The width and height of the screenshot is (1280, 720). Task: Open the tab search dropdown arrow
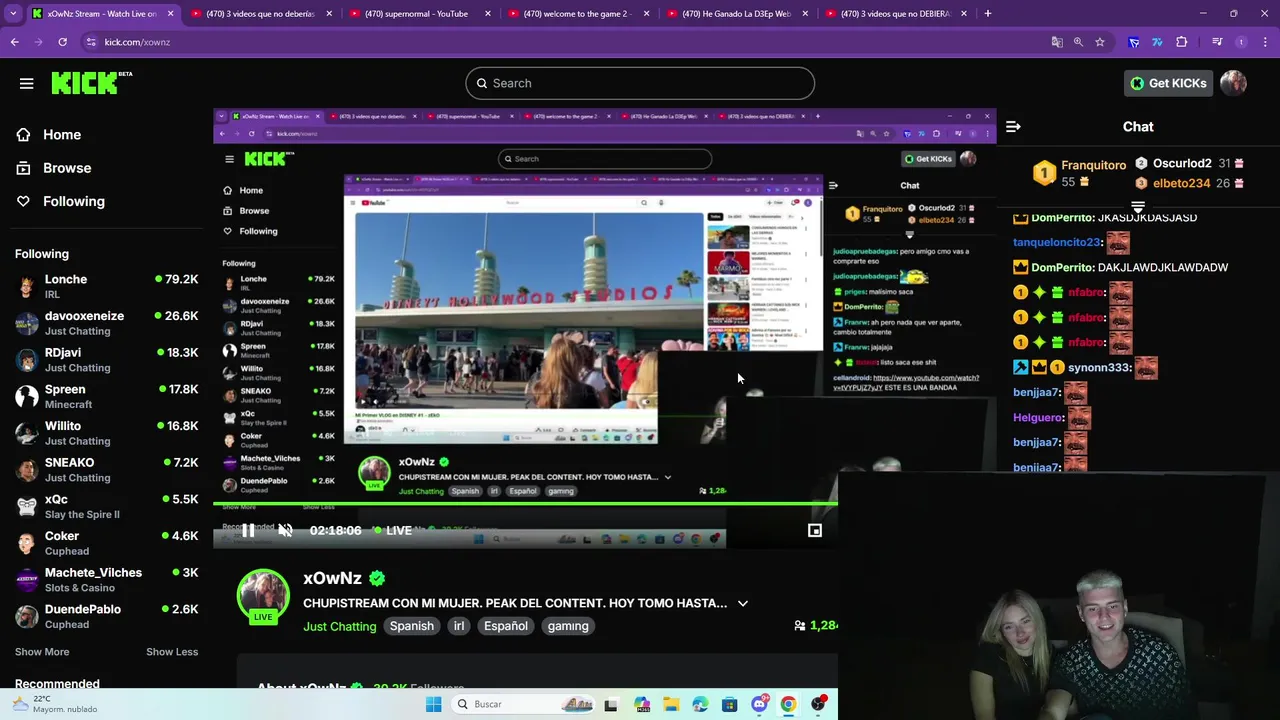pos(13,14)
